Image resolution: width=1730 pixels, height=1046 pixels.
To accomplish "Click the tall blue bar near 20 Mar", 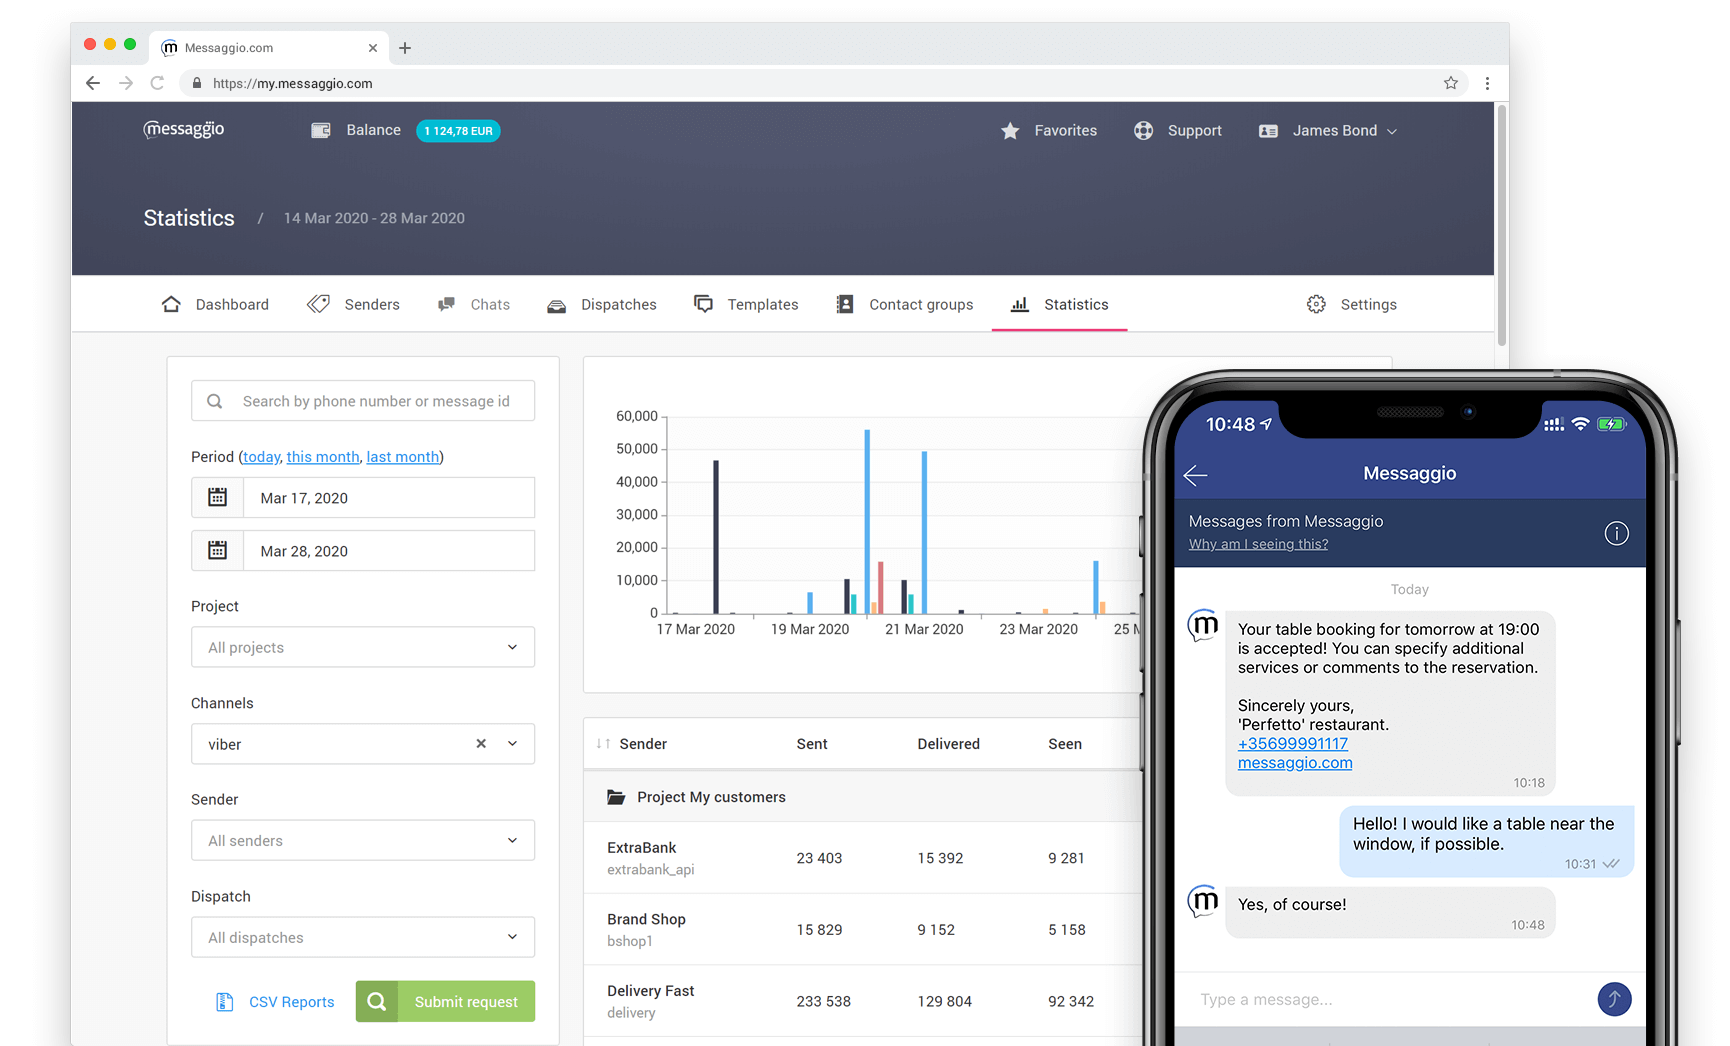I will point(867,521).
